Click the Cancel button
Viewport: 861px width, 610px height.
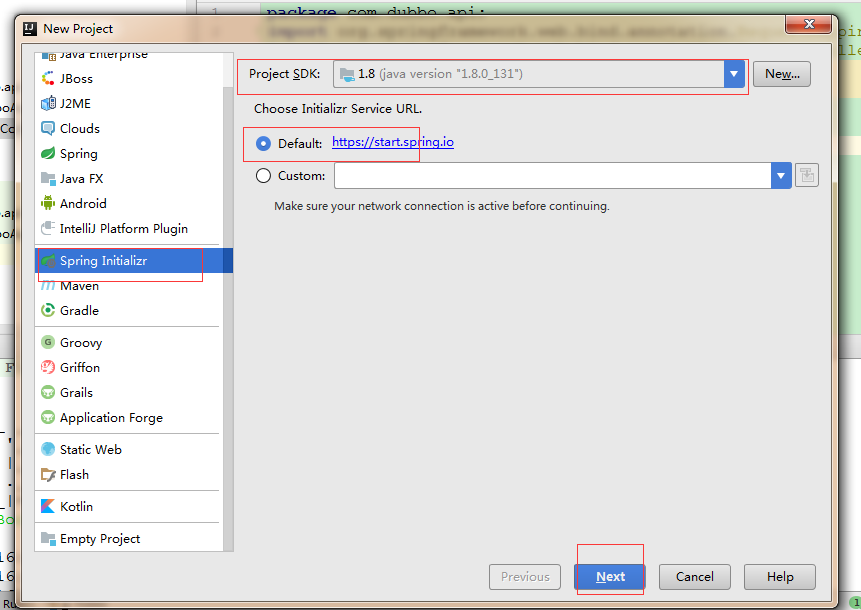point(695,577)
